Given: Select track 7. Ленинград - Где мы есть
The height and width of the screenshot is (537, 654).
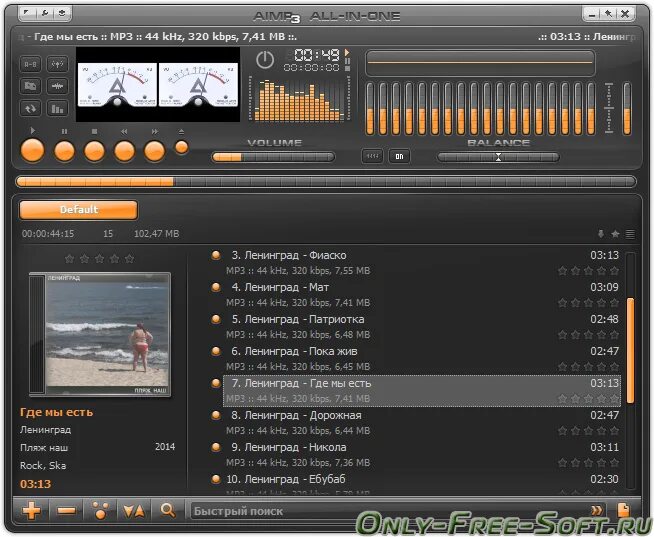Looking at the screenshot, I should tap(422, 391).
